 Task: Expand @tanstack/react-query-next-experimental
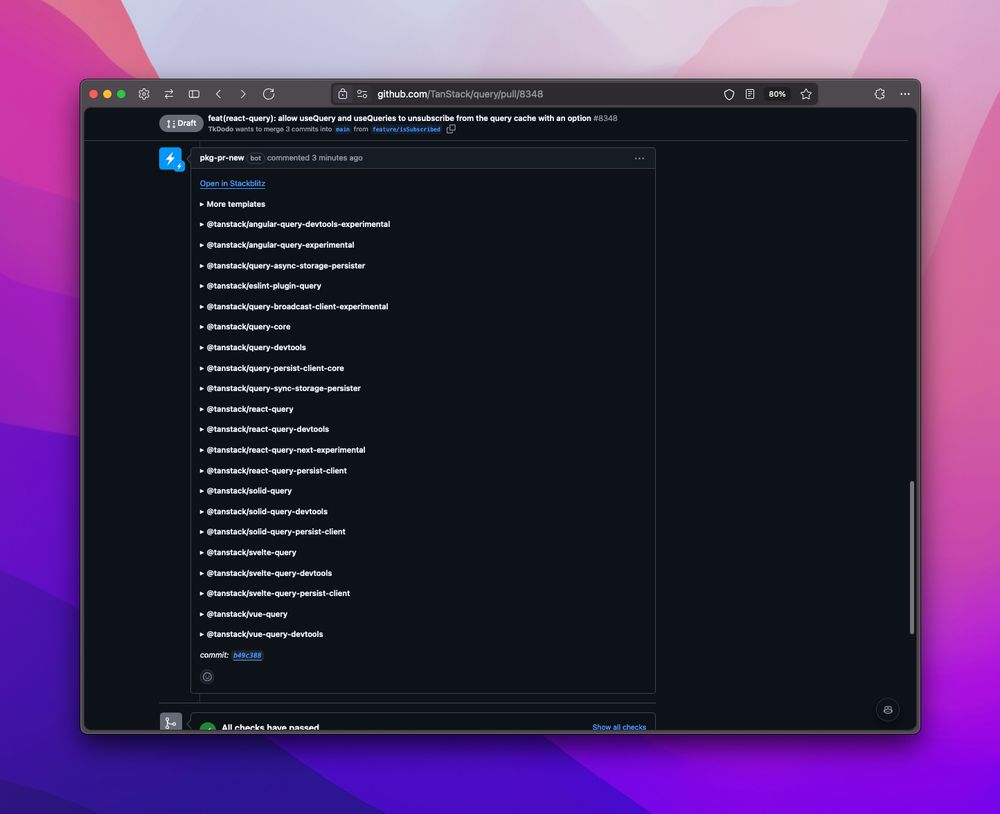coord(283,450)
